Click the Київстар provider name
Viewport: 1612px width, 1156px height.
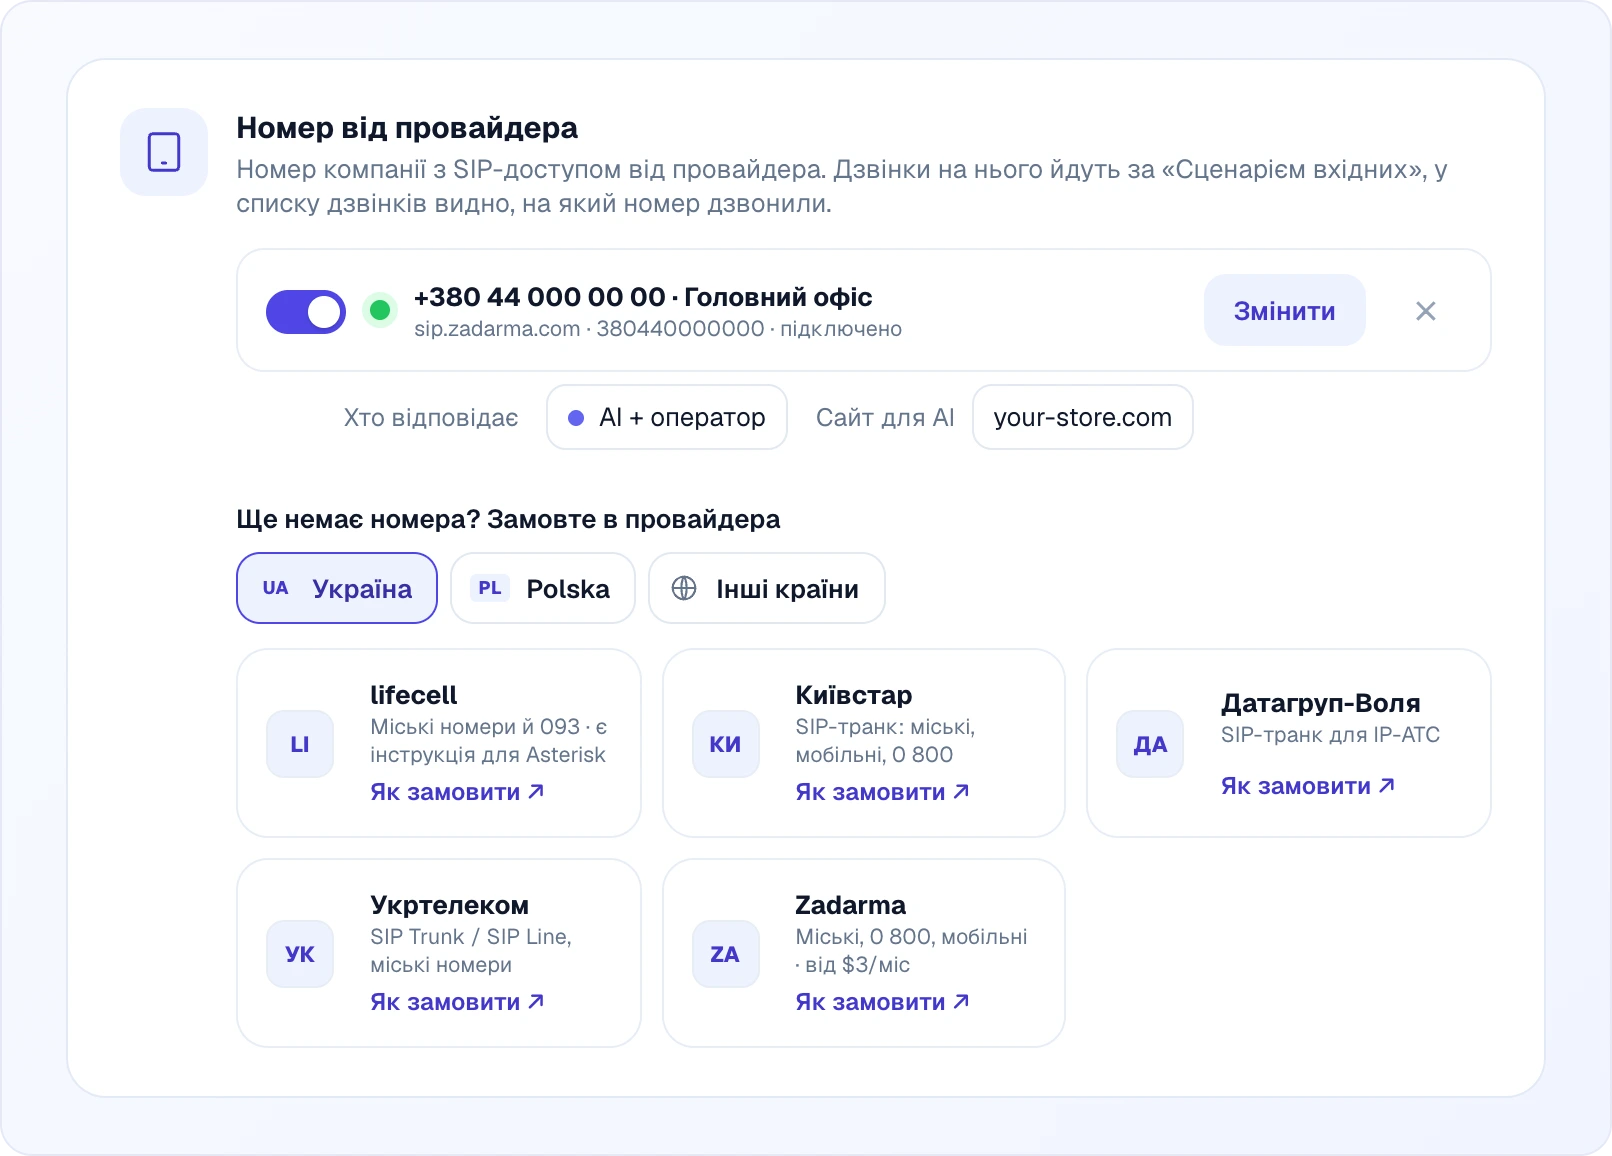click(854, 695)
